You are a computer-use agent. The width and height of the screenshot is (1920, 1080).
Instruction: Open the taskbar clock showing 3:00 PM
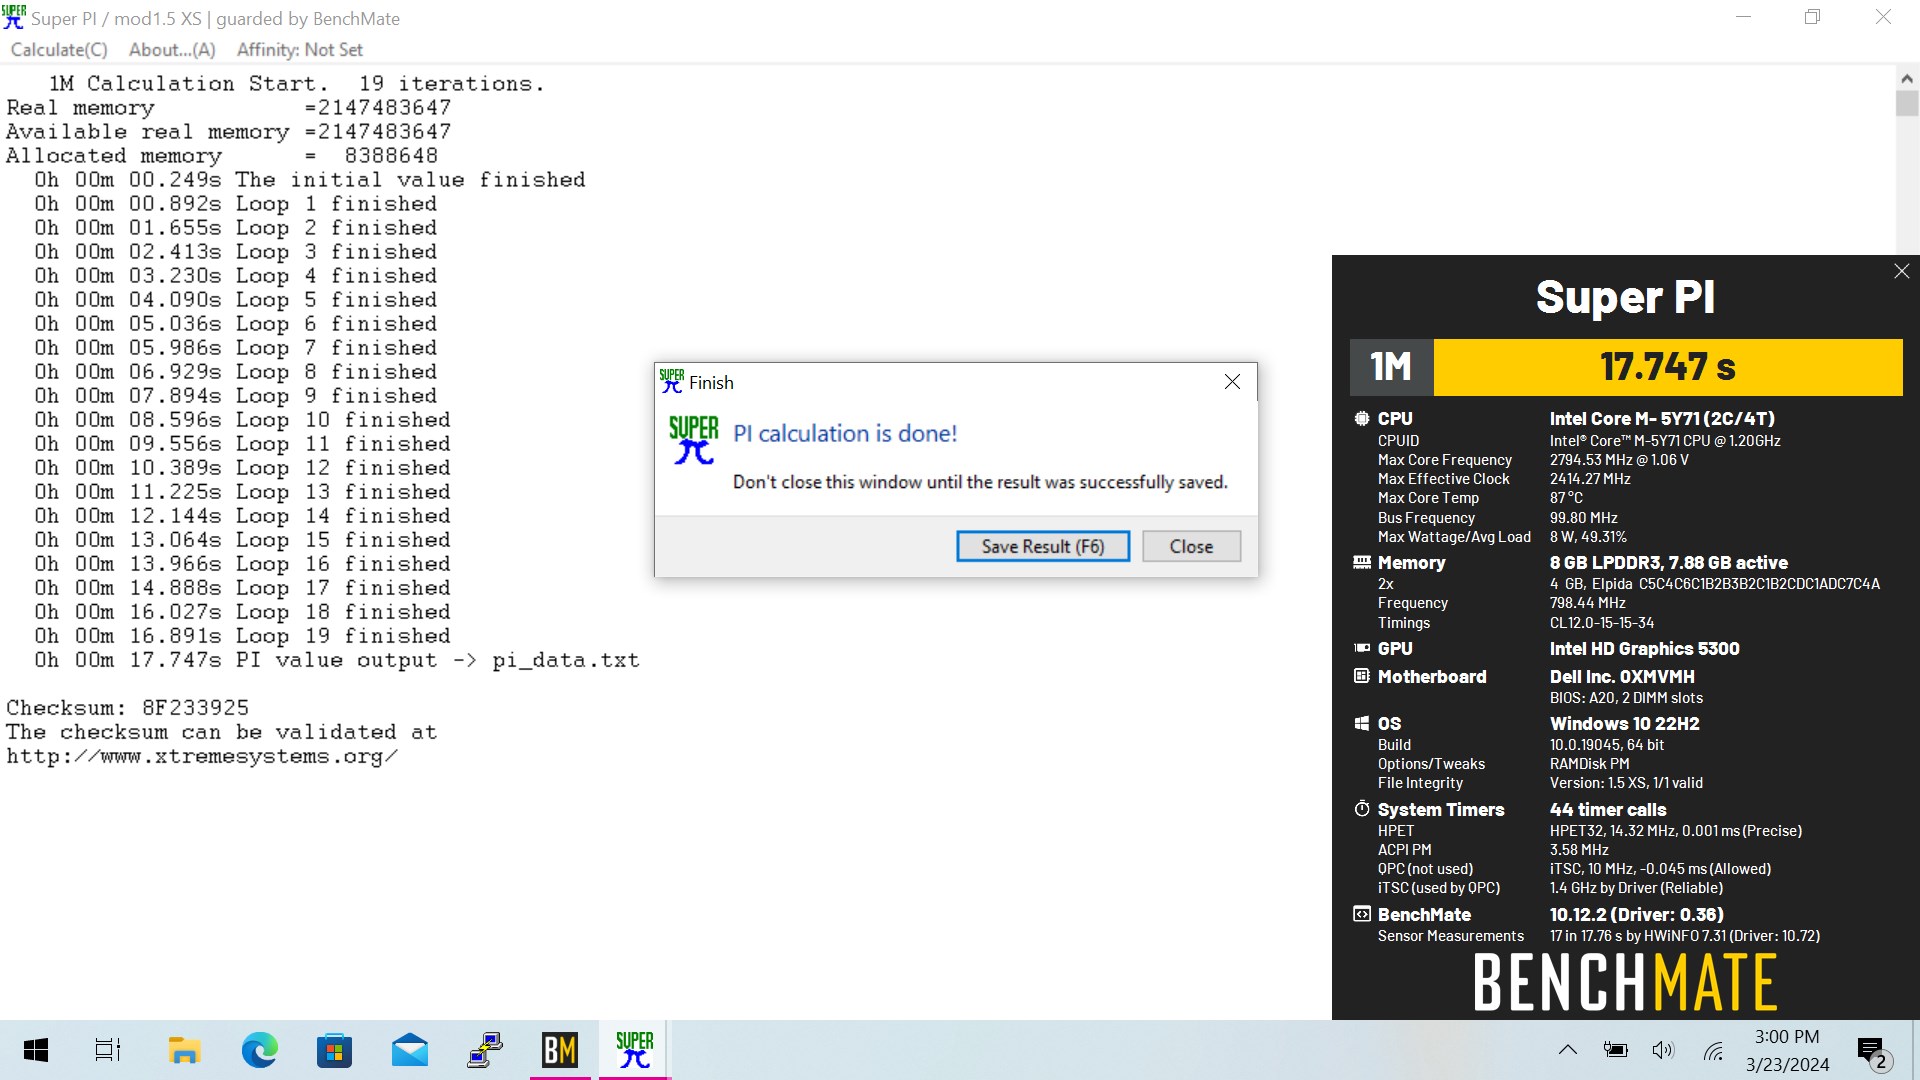pos(1788,1050)
